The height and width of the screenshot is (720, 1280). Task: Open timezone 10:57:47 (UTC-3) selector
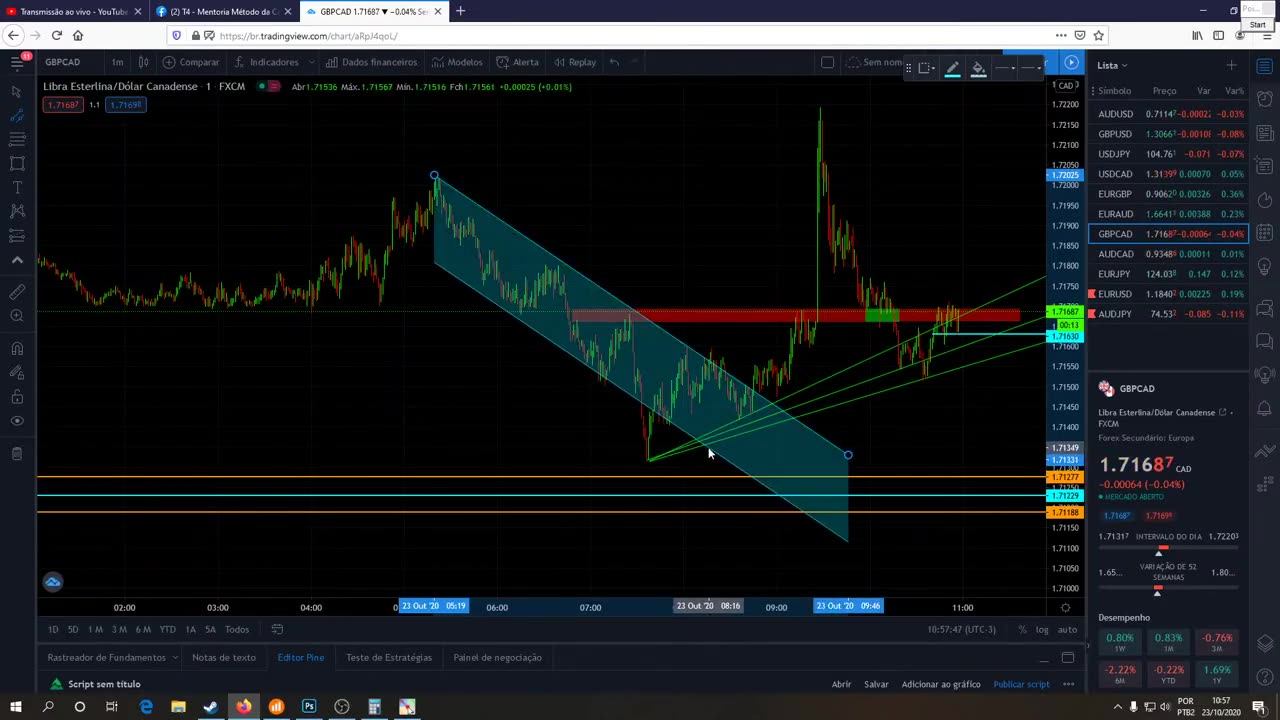coord(961,629)
